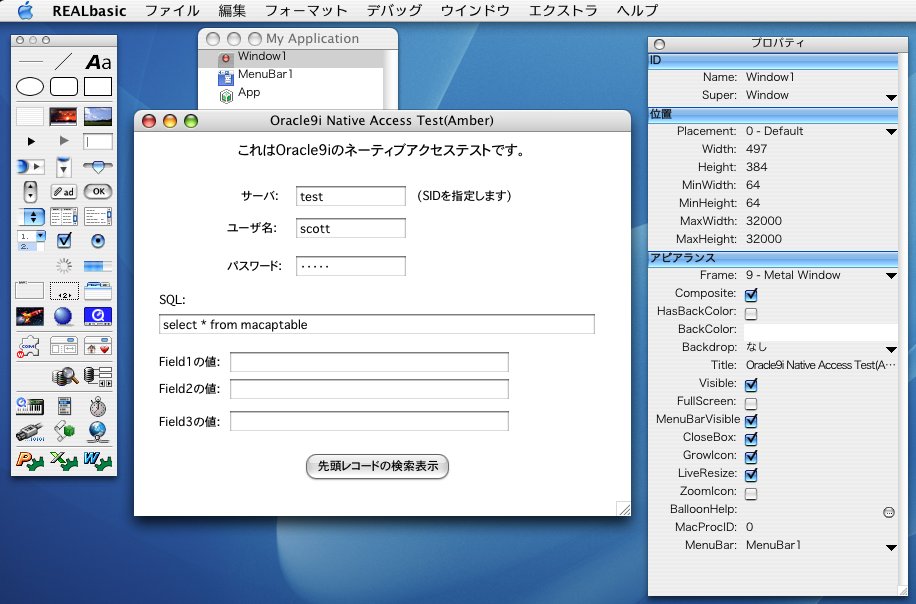Open the ウインドウ menu
916x604 pixels.
point(475,11)
